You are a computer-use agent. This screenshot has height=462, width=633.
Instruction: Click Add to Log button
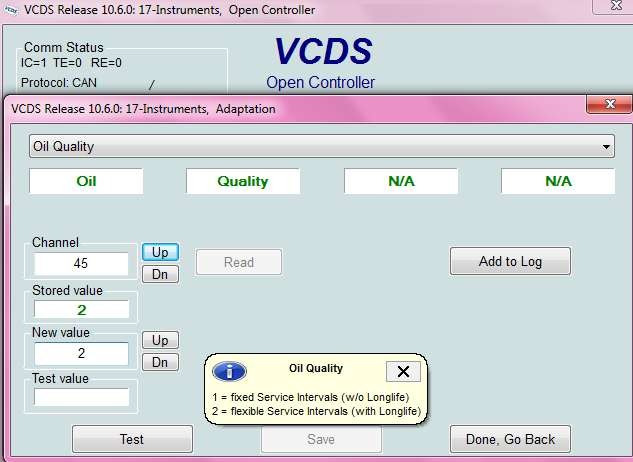pyautogui.click(x=510, y=261)
